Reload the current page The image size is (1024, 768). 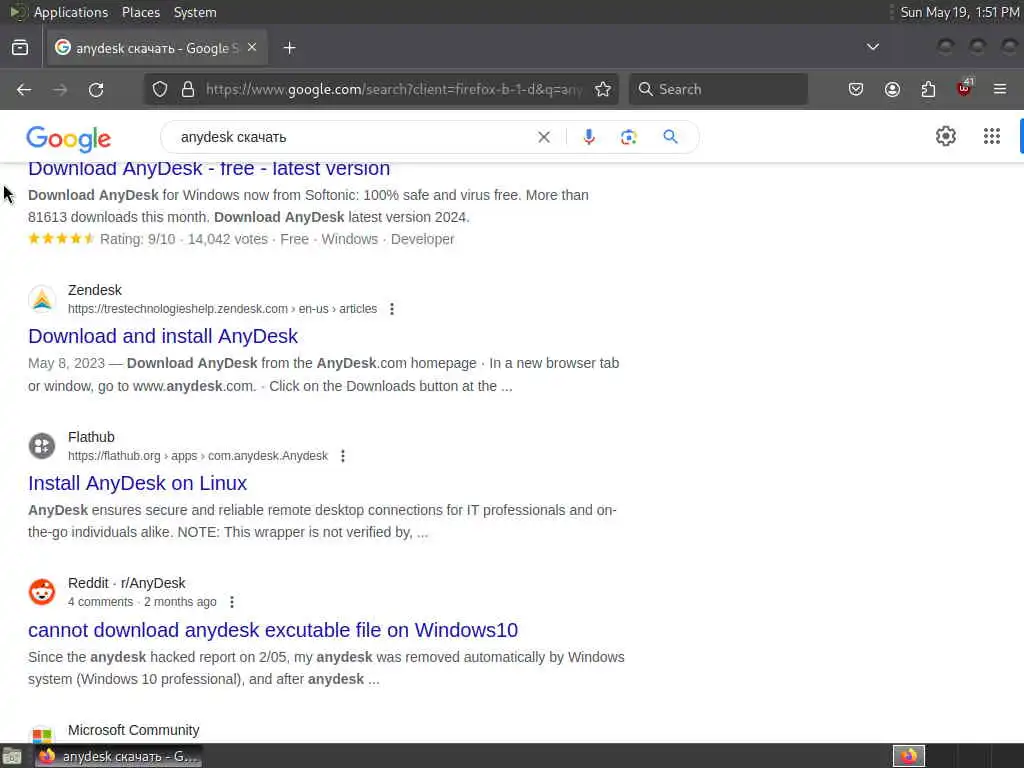click(96, 89)
